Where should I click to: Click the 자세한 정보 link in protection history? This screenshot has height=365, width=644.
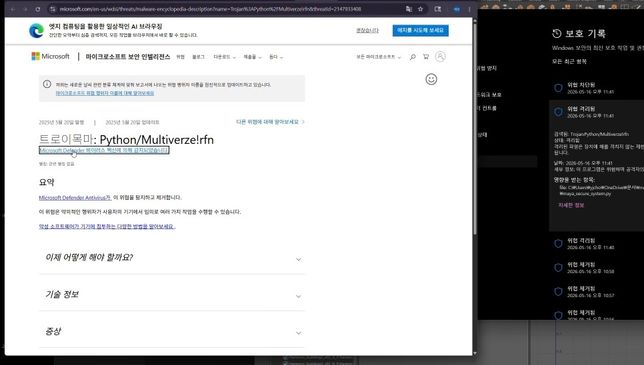pyautogui.click(x=571, y=205)
